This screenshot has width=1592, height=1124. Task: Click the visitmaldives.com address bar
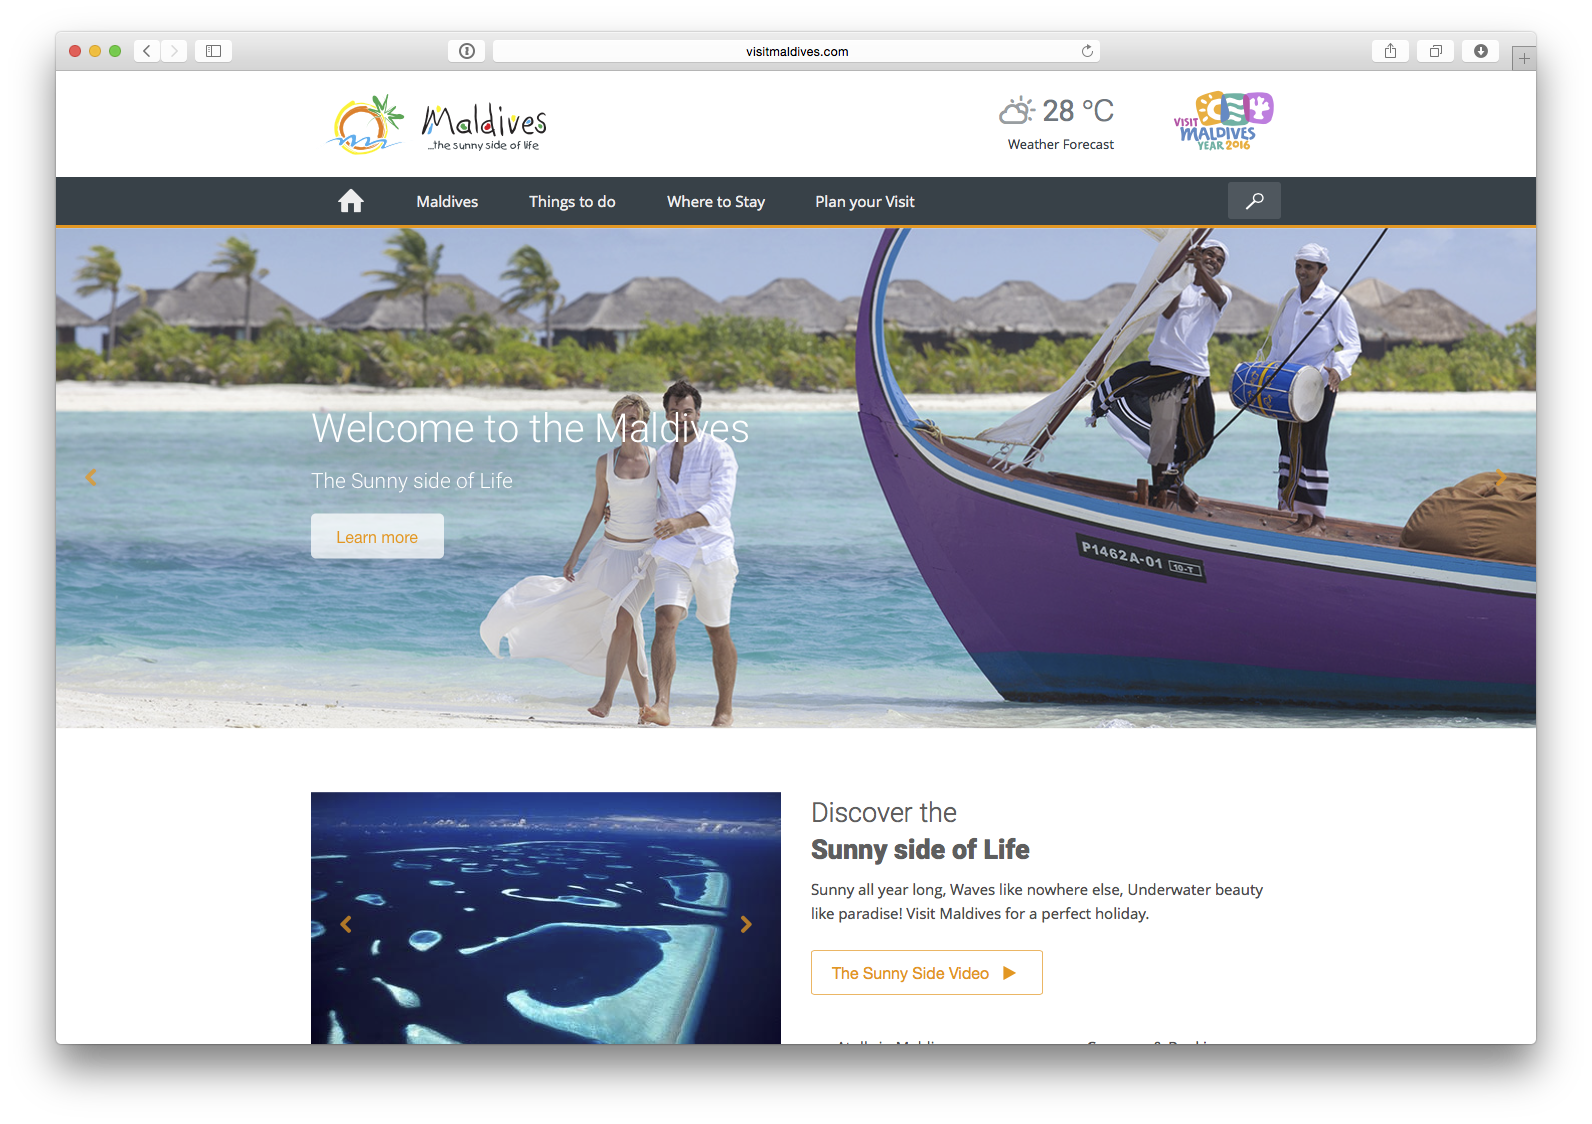pos(796,51)
